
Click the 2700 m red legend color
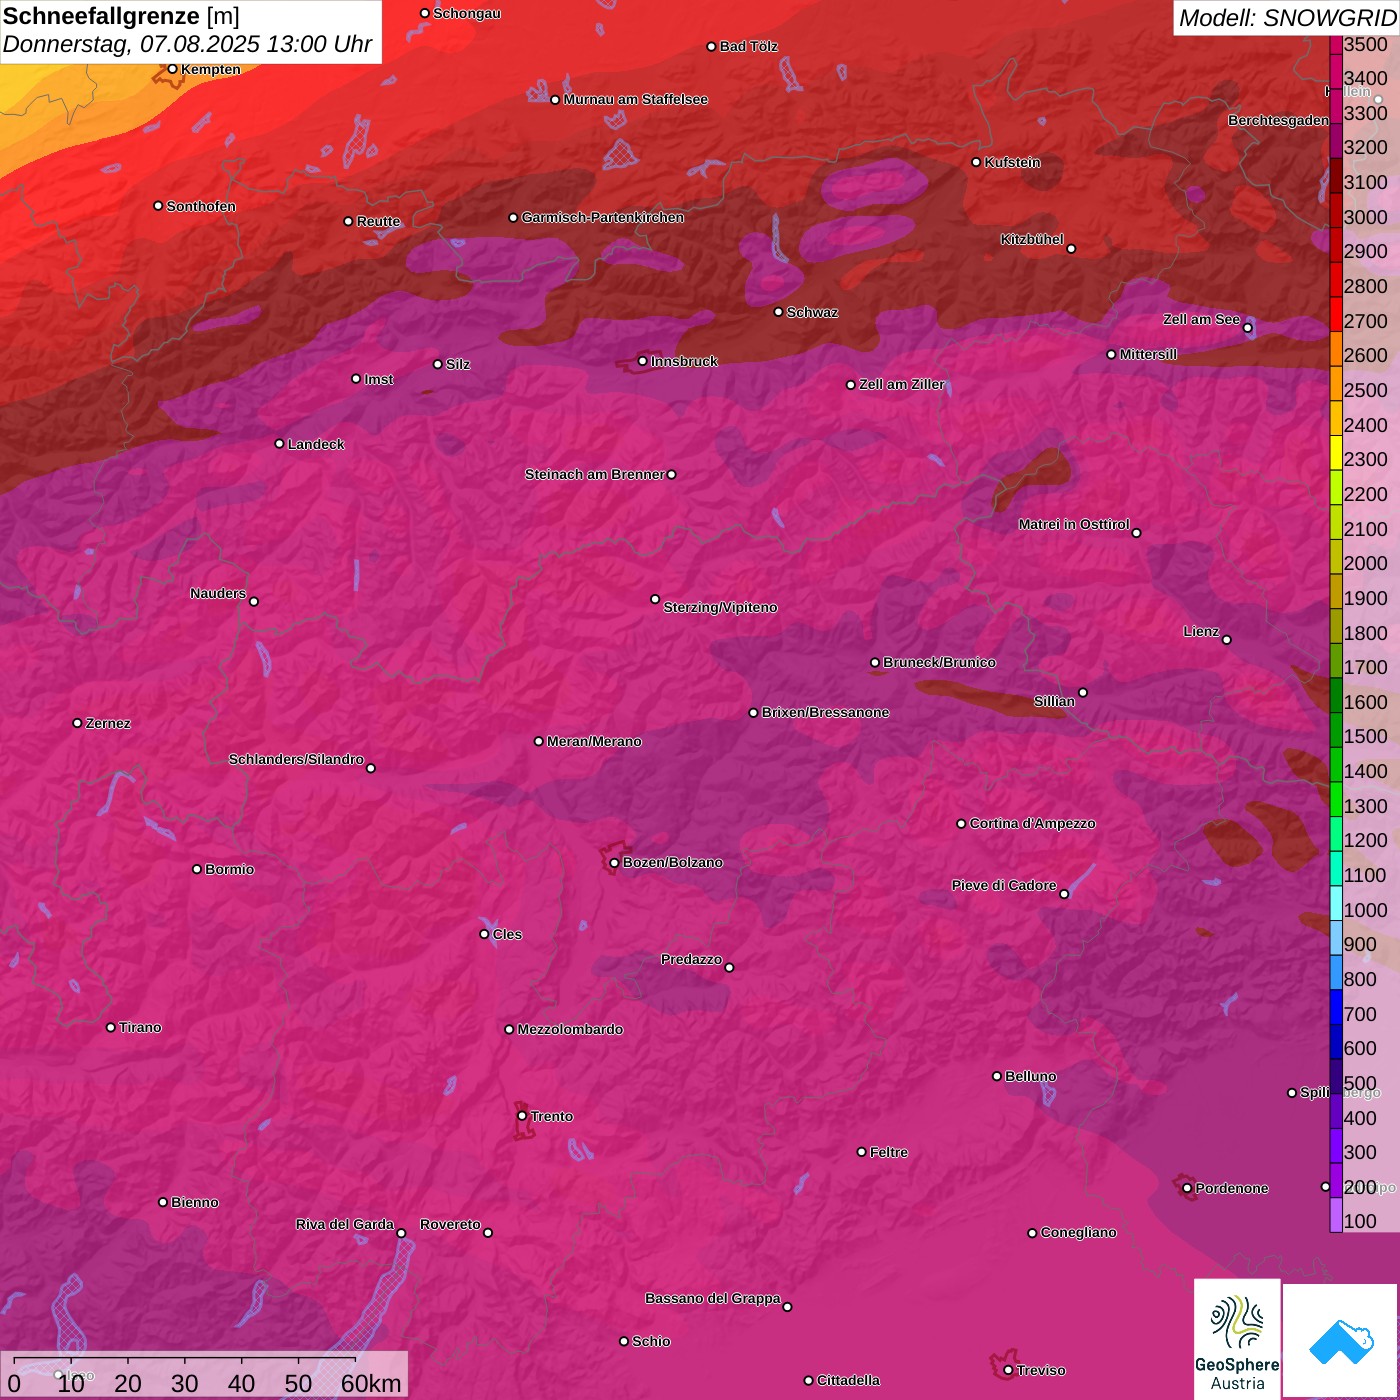(1336, 314)
